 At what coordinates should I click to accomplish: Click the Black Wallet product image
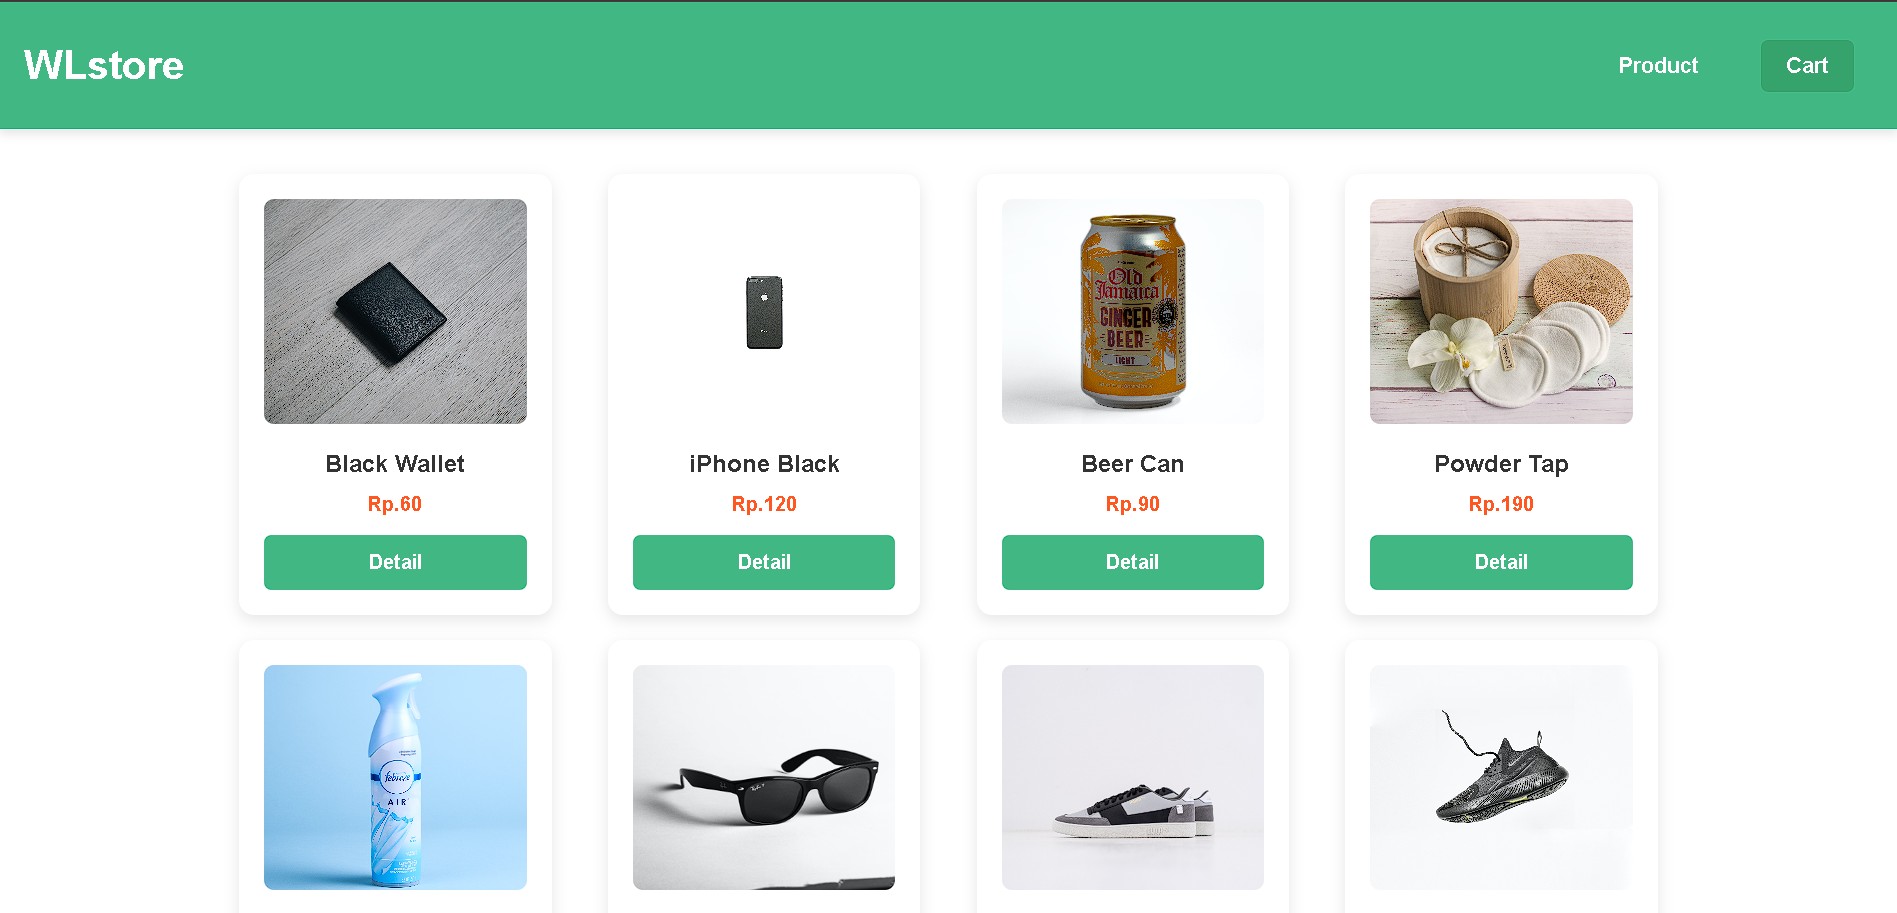394,311
